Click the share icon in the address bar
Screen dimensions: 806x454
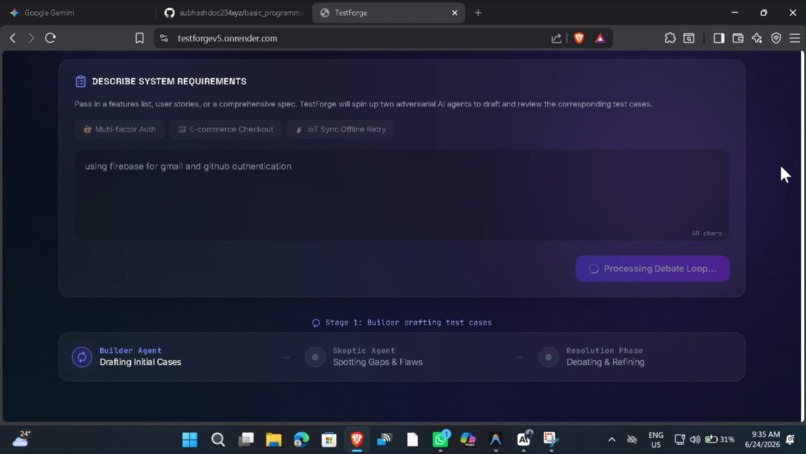(556, 38)
